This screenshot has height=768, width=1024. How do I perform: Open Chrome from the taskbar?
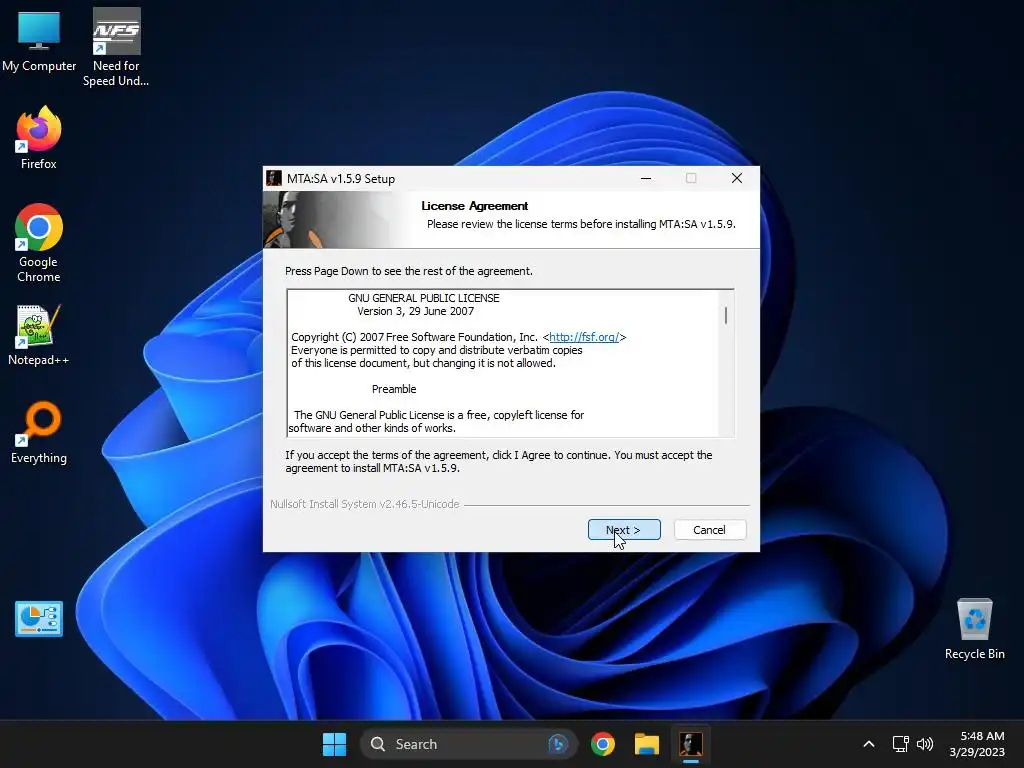pyautogui.click(x=603, y=744)
